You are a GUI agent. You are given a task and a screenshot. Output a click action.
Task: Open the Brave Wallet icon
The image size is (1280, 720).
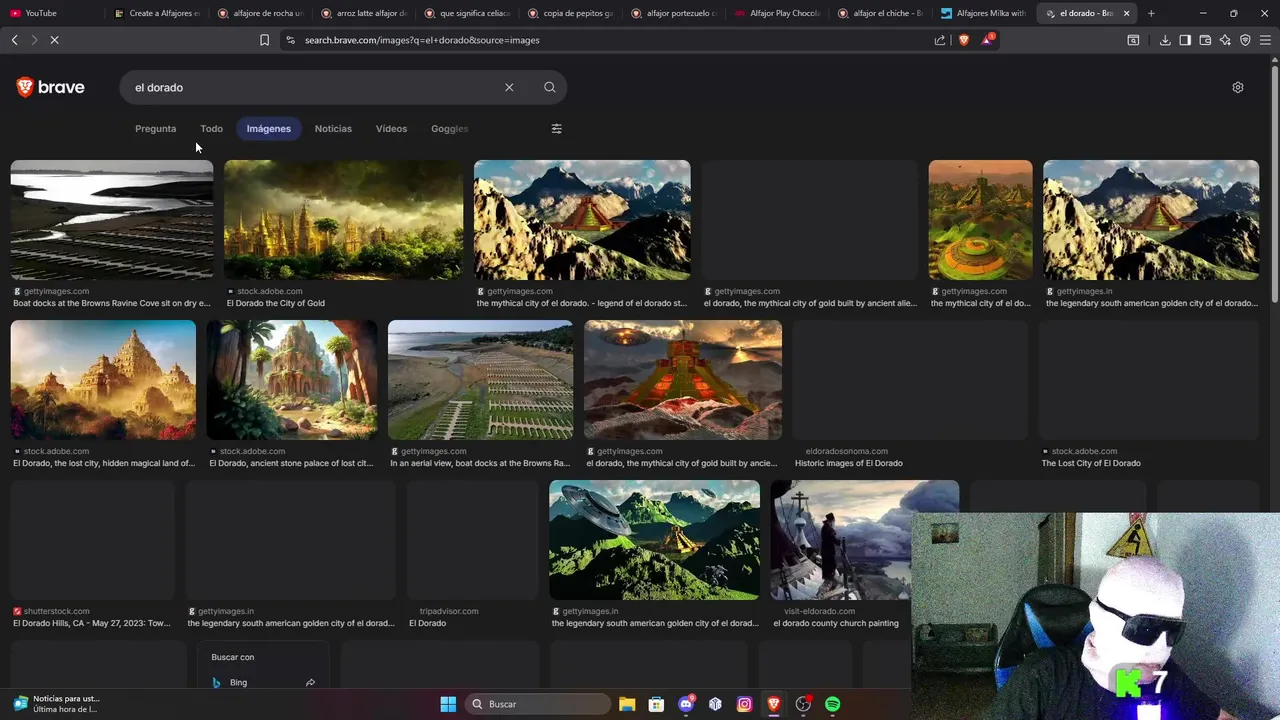1205,40
